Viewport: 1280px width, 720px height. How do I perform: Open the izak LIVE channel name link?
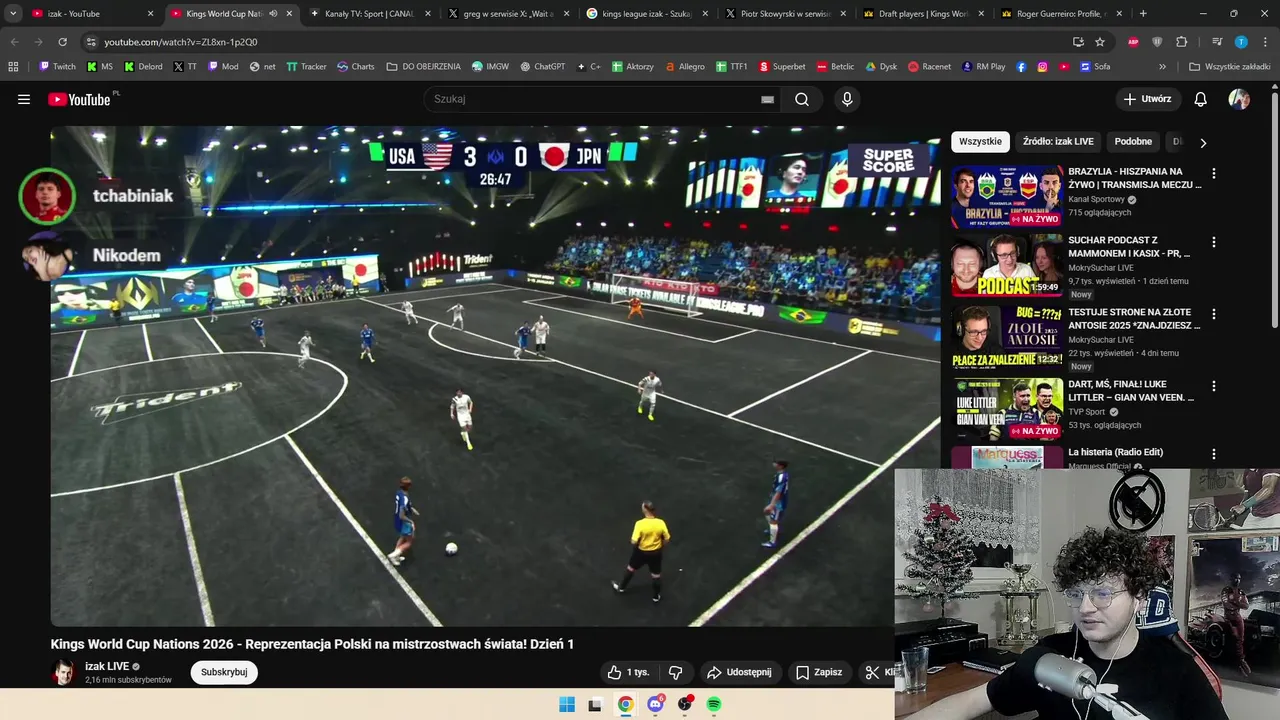coord(107,666)
